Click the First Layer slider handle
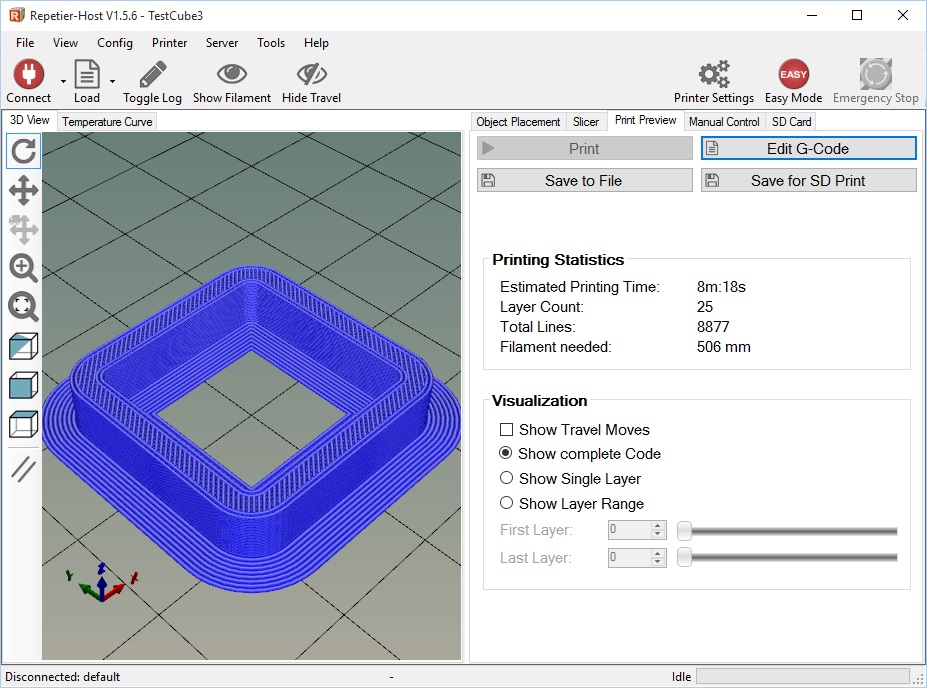Viewport: 927px width, 688px height. coord(685,531)
